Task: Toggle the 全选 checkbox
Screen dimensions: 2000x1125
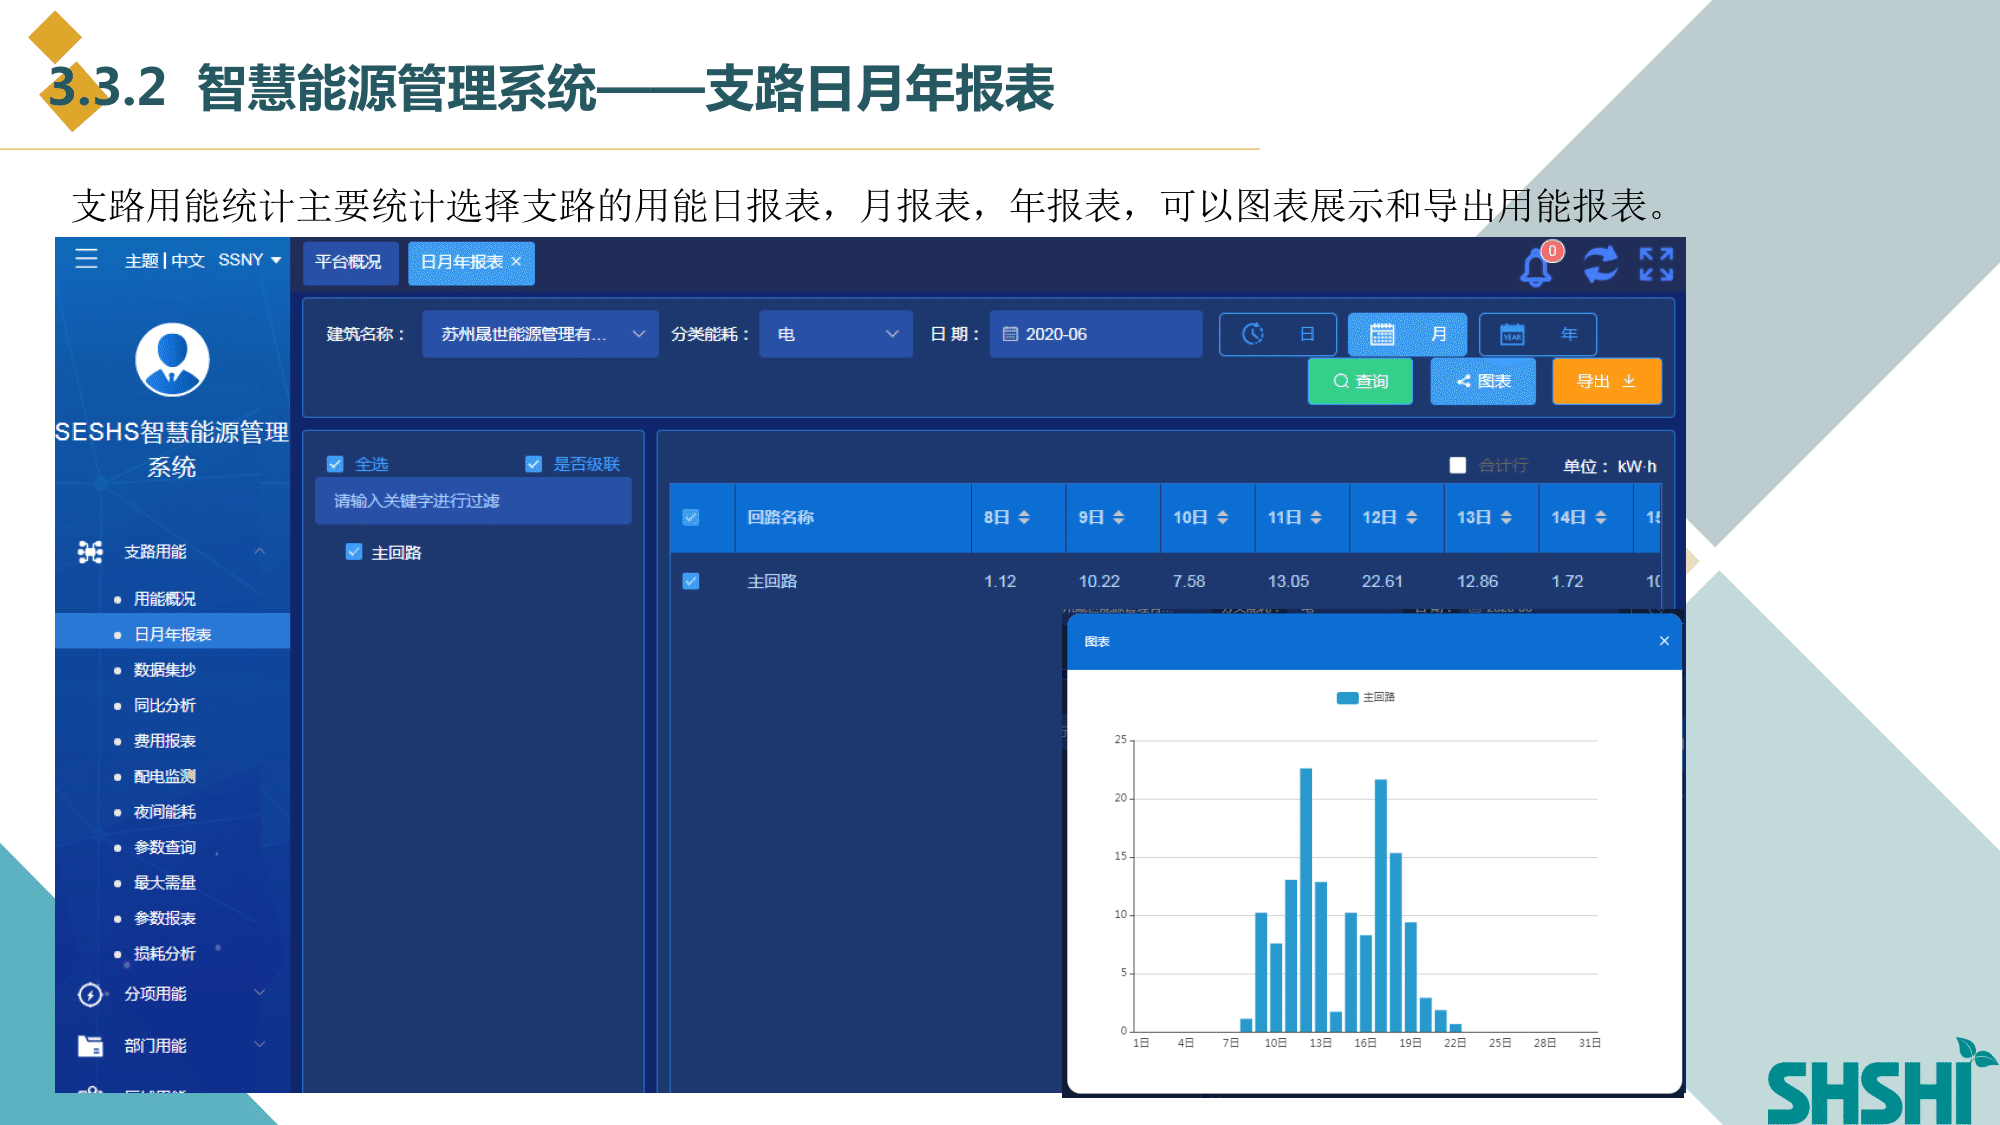Action: (335, 464)
